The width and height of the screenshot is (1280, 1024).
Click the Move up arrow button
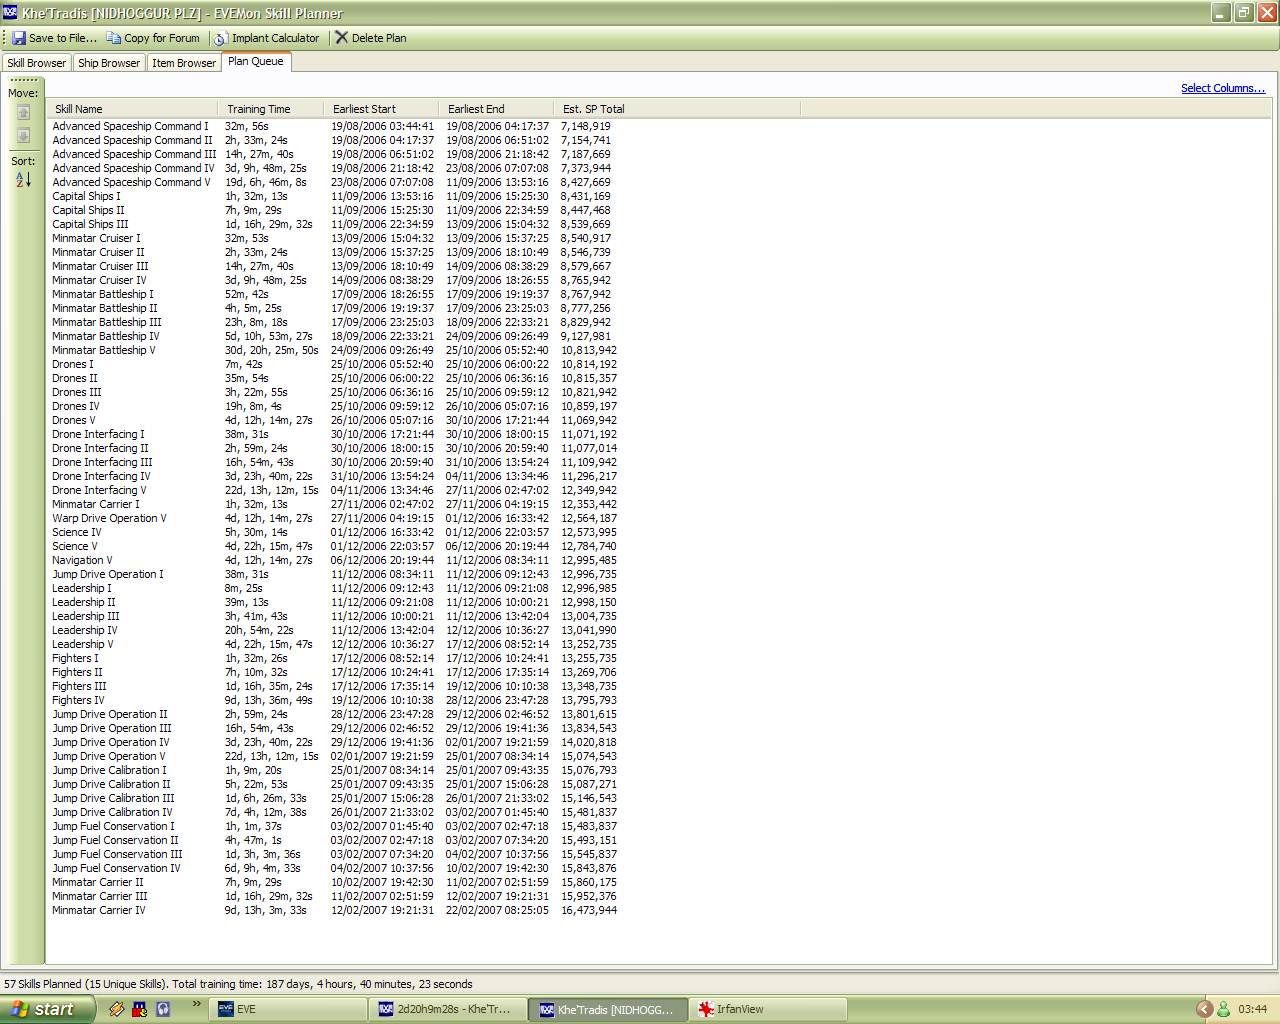24,113
